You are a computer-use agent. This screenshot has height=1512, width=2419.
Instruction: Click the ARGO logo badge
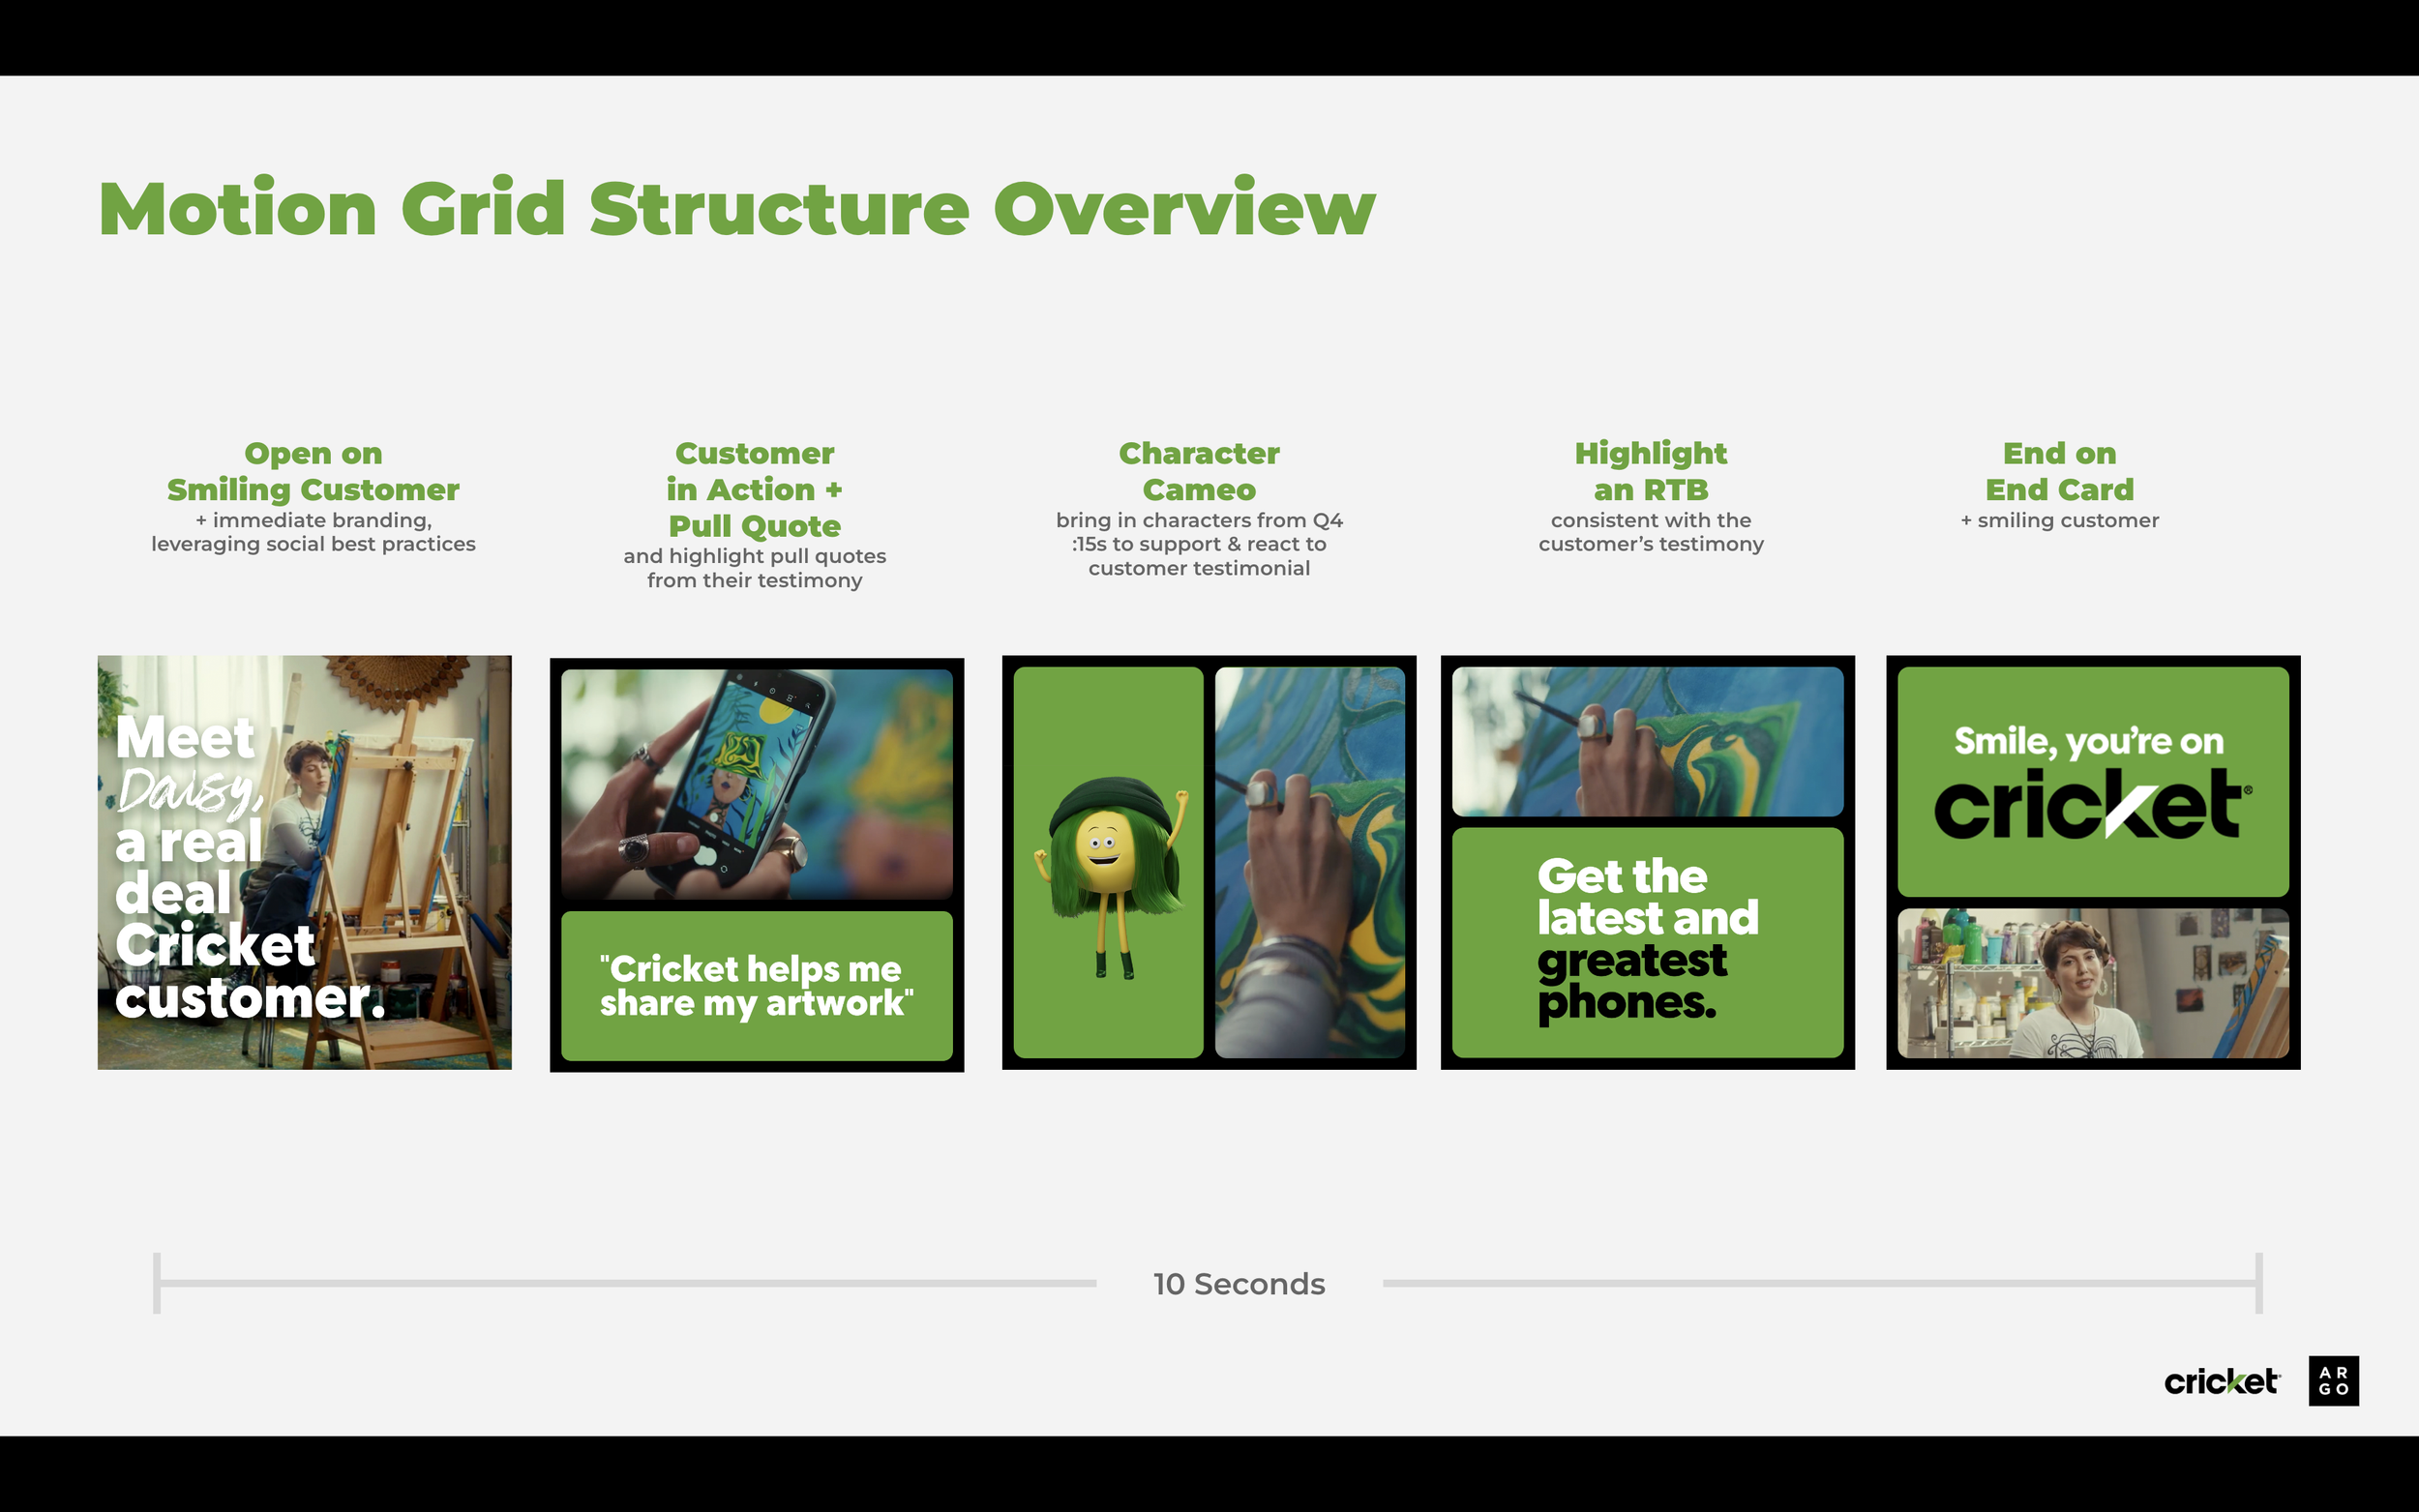tap(2333, 1381)
